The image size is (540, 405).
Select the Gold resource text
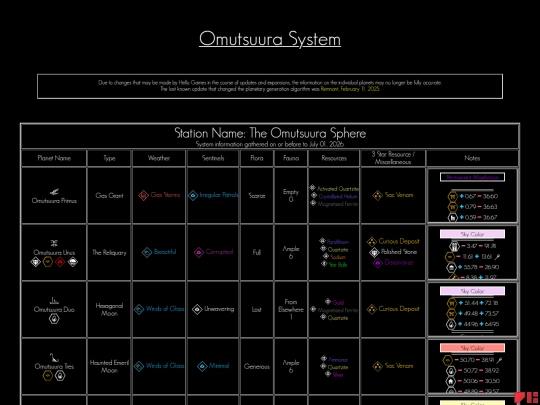(338, 303)
